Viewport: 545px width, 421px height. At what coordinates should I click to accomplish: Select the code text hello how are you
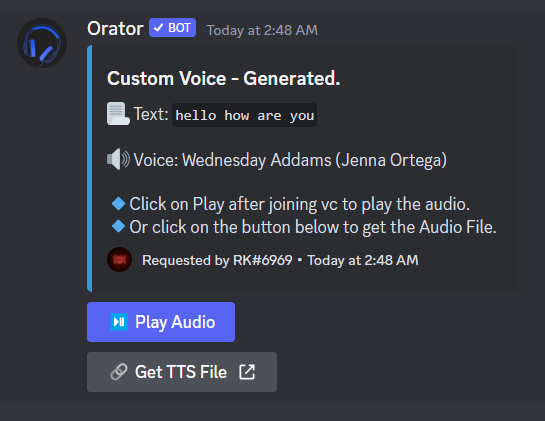click(x=244, y=115)
